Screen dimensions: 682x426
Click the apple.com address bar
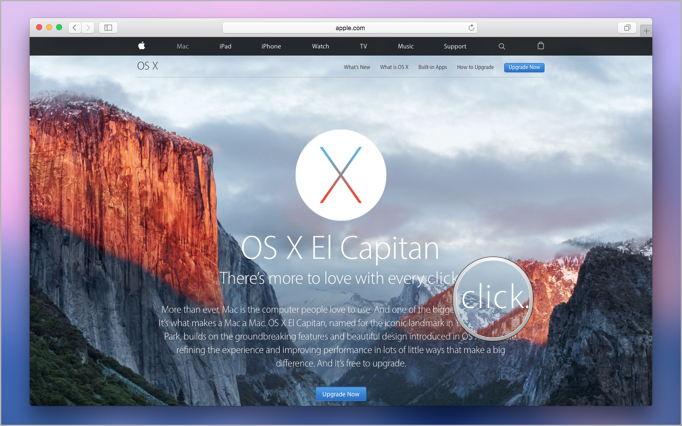(x=350, y=27)
